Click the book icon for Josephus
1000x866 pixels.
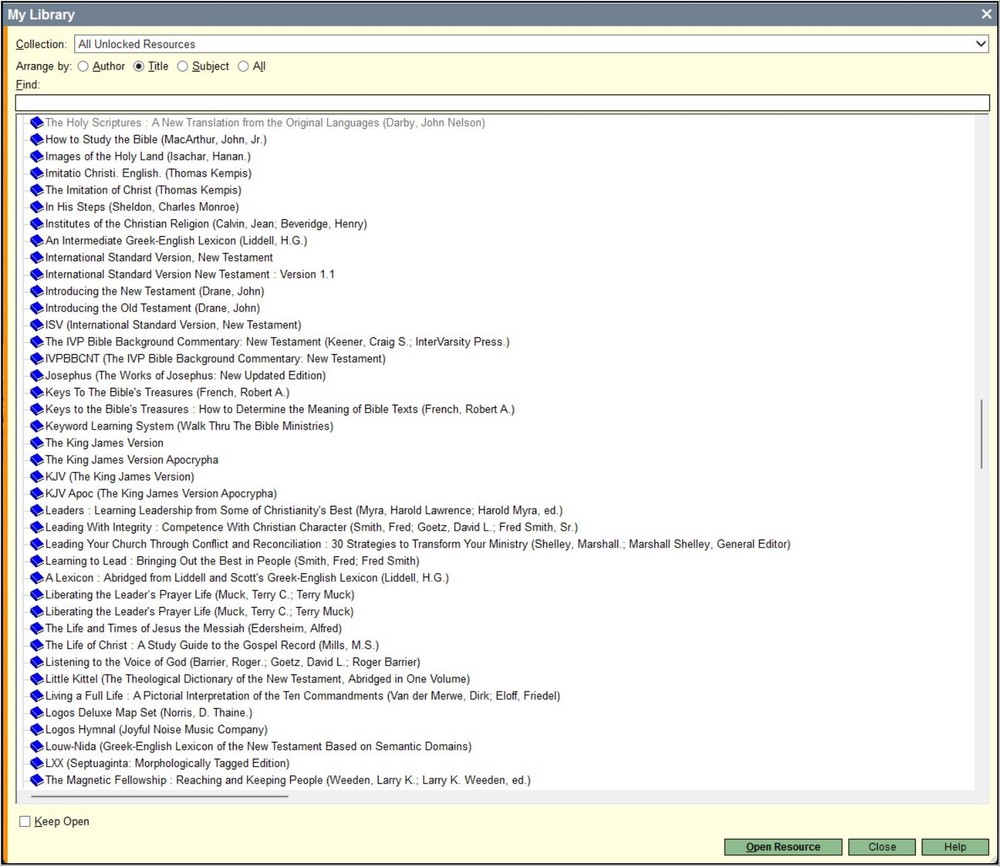point(37,375)
